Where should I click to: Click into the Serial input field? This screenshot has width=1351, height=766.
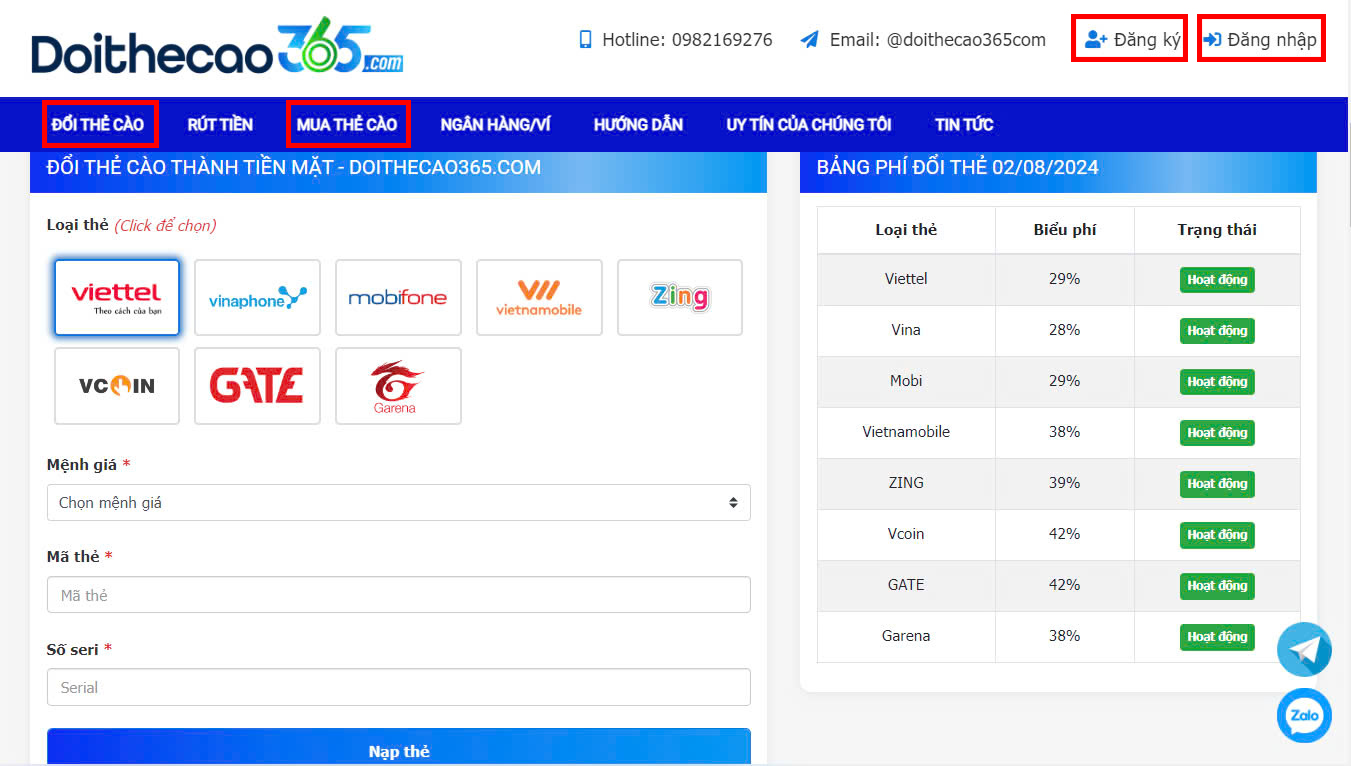pyautogui.click(x=398, y=687)
